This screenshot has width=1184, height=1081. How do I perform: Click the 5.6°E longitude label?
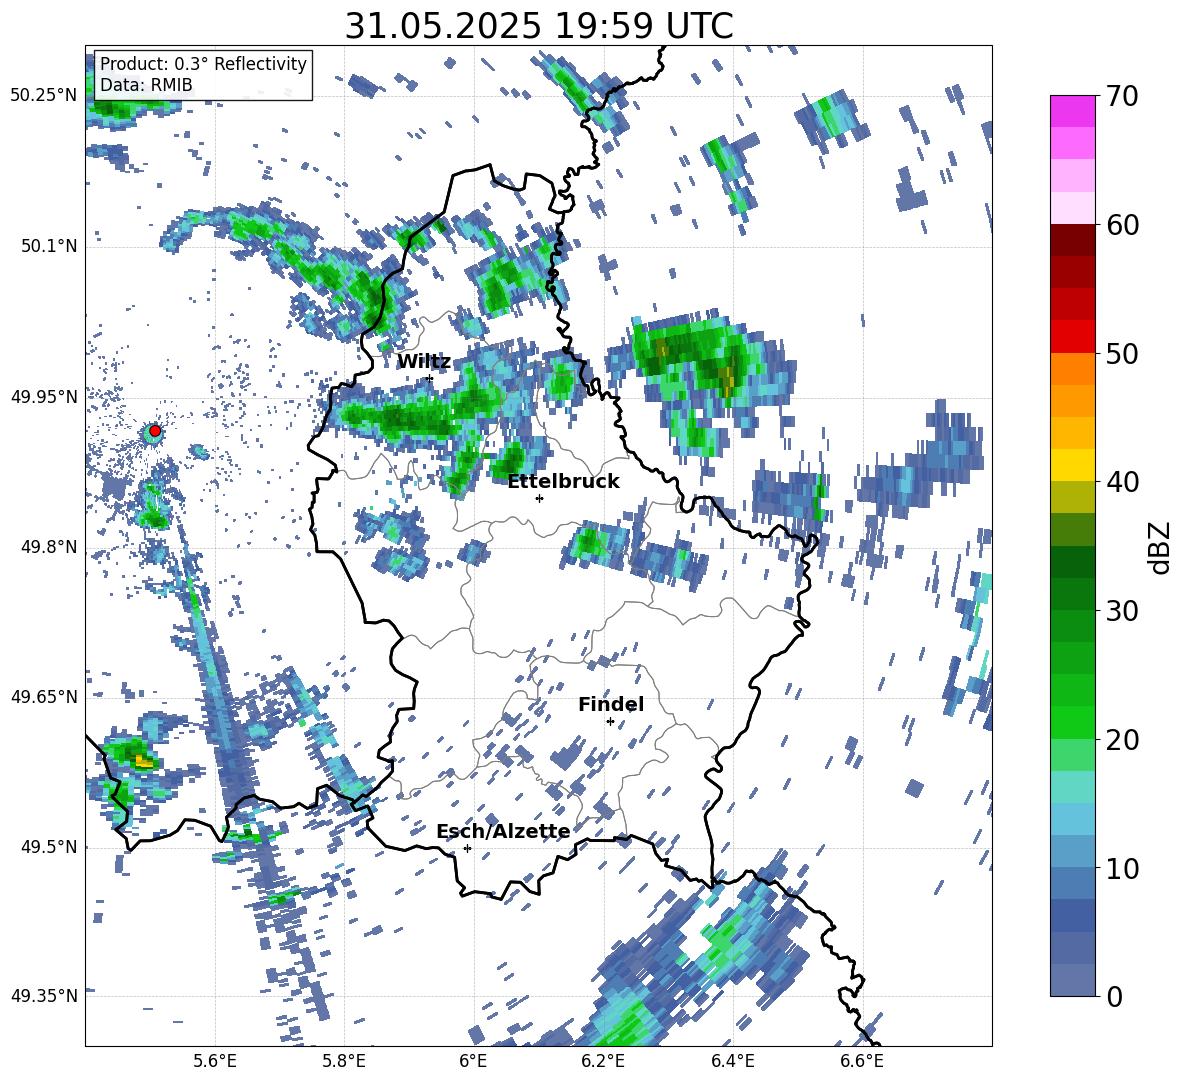coord(215,1061)
